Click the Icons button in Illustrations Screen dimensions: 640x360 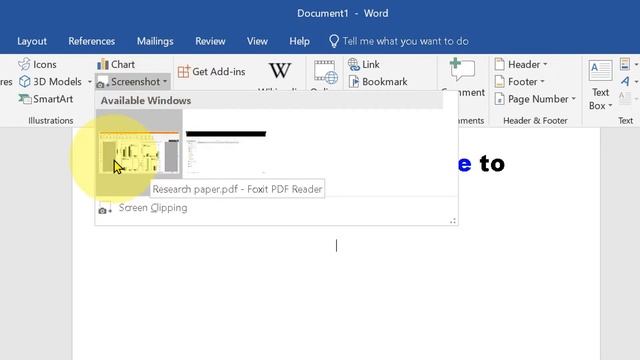pos(38,64)
